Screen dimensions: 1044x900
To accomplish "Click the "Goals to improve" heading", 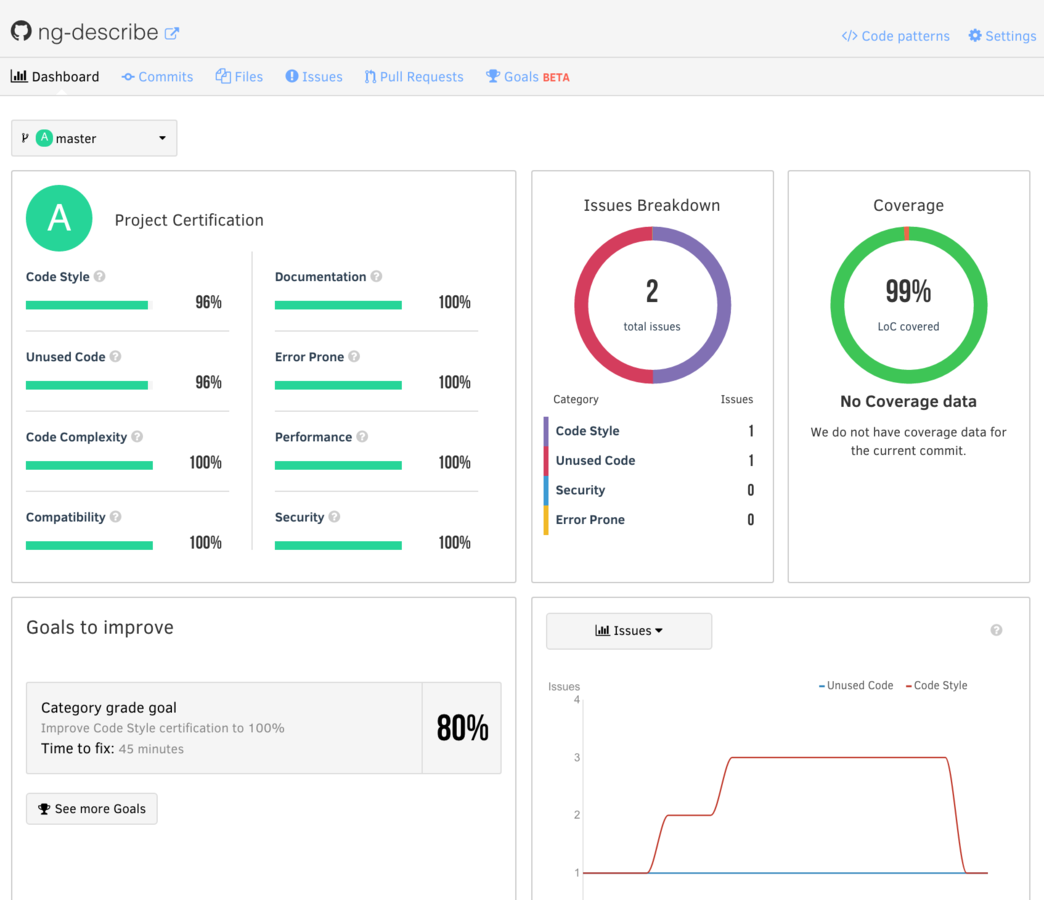I will [x=100, y=627].
